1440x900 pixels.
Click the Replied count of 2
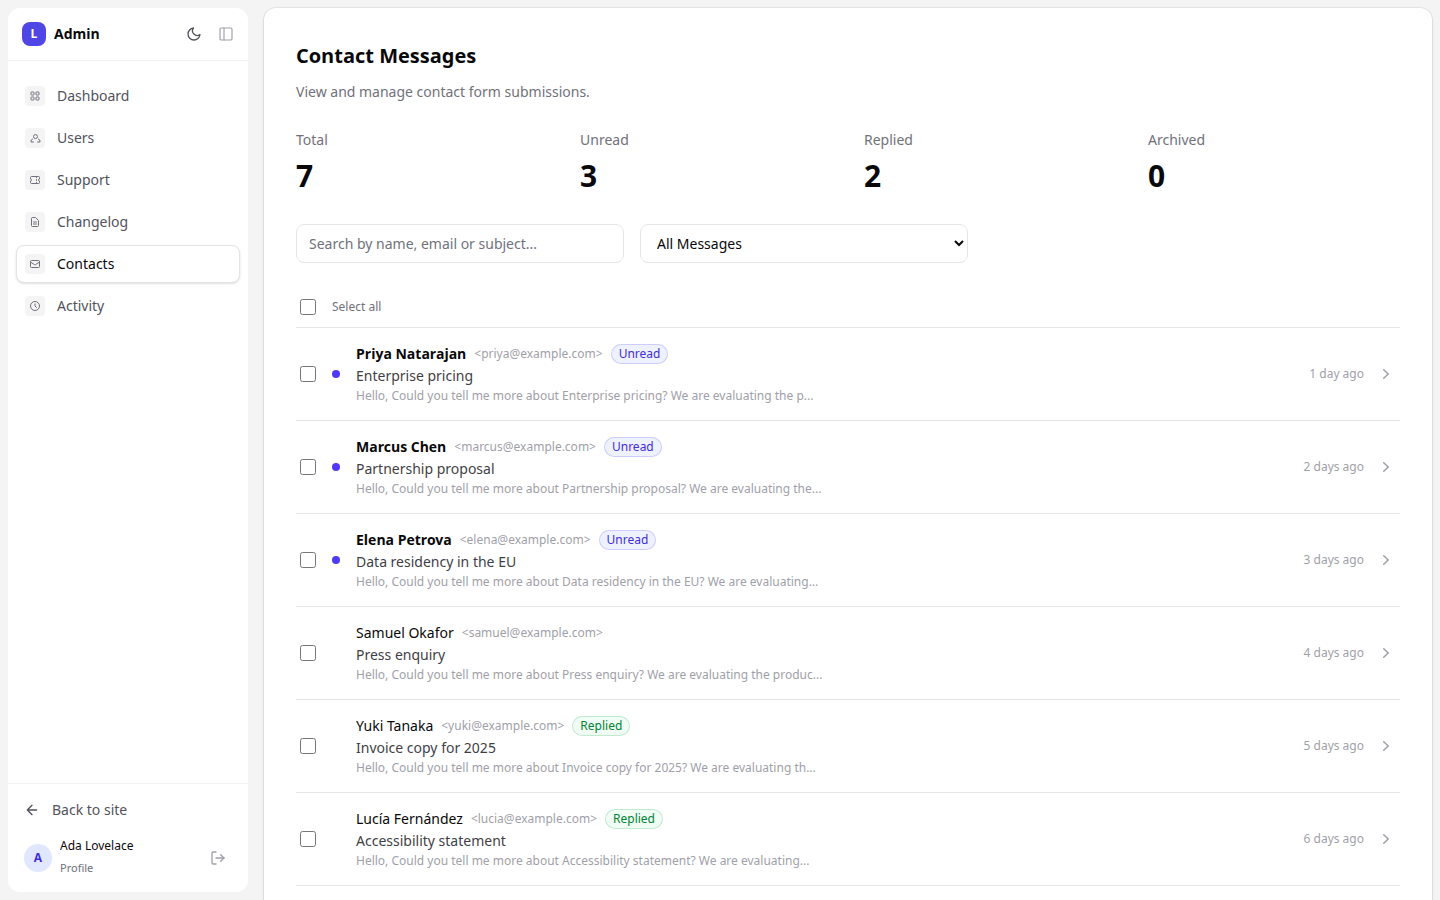point(873,176)
